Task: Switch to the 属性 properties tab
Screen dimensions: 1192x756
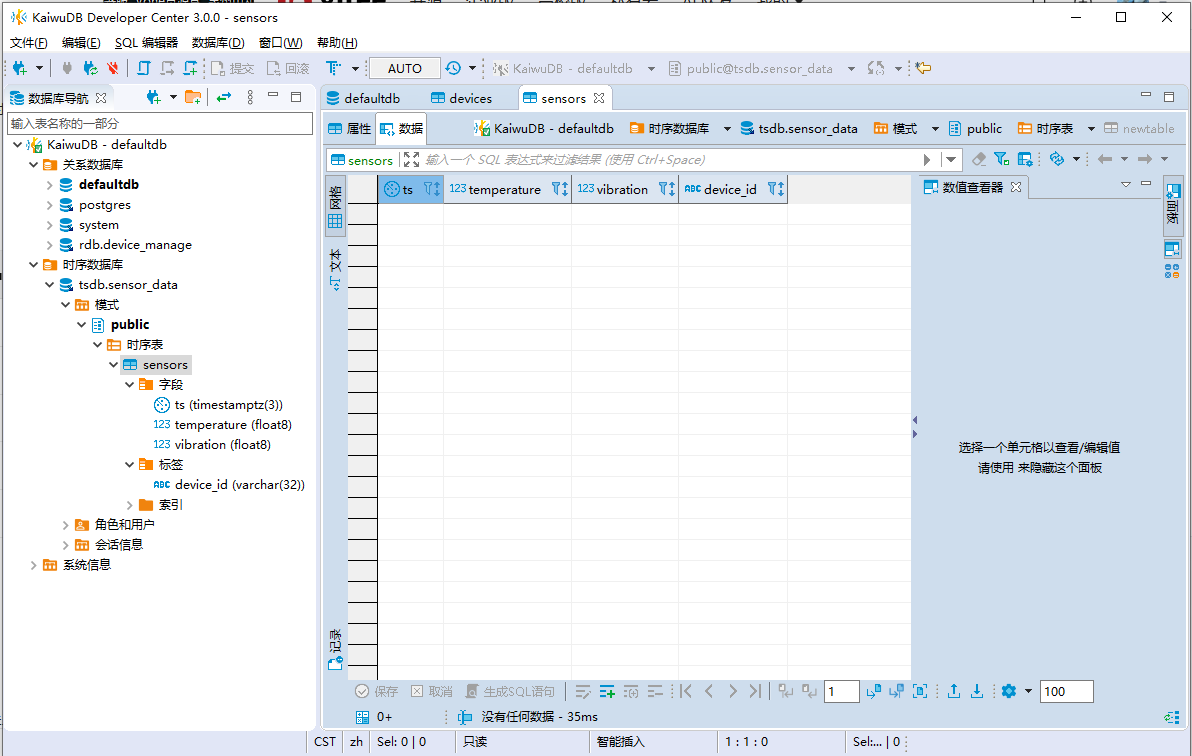Action: (x=350, y=129)
